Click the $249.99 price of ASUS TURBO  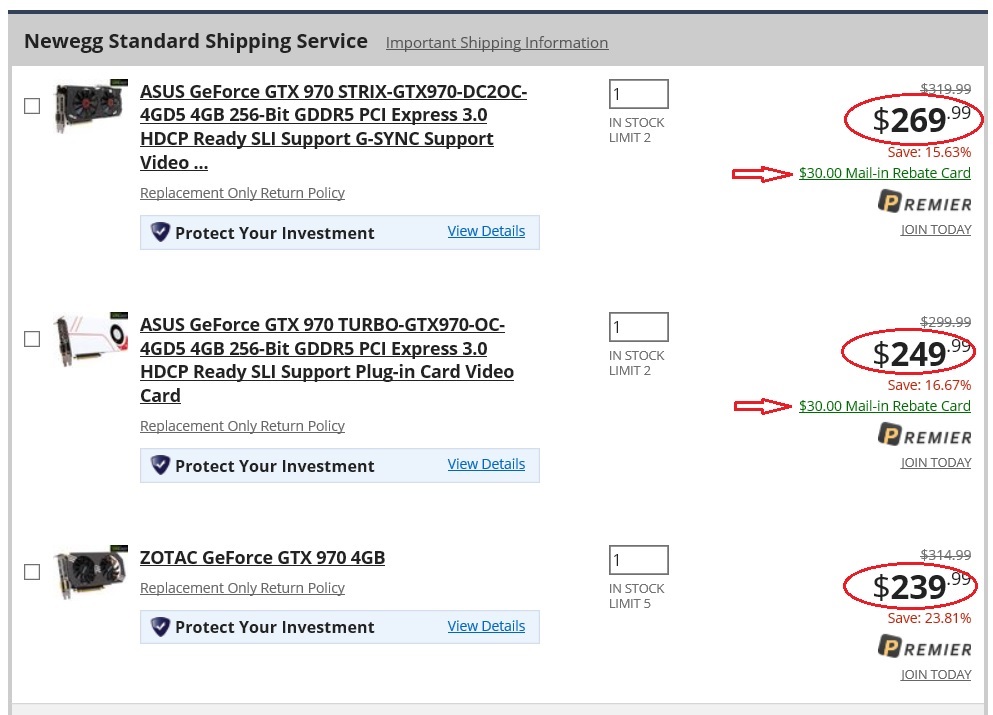coord(921,352)
